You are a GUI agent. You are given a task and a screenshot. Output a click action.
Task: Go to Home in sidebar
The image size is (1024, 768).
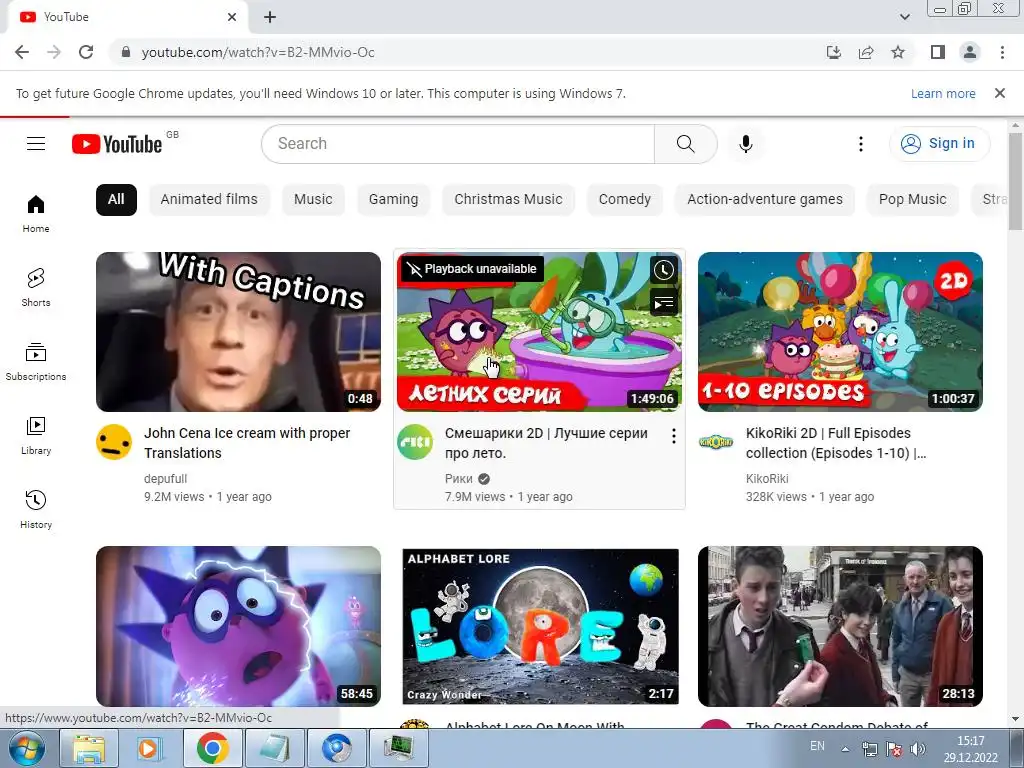[x=36, y=214]
